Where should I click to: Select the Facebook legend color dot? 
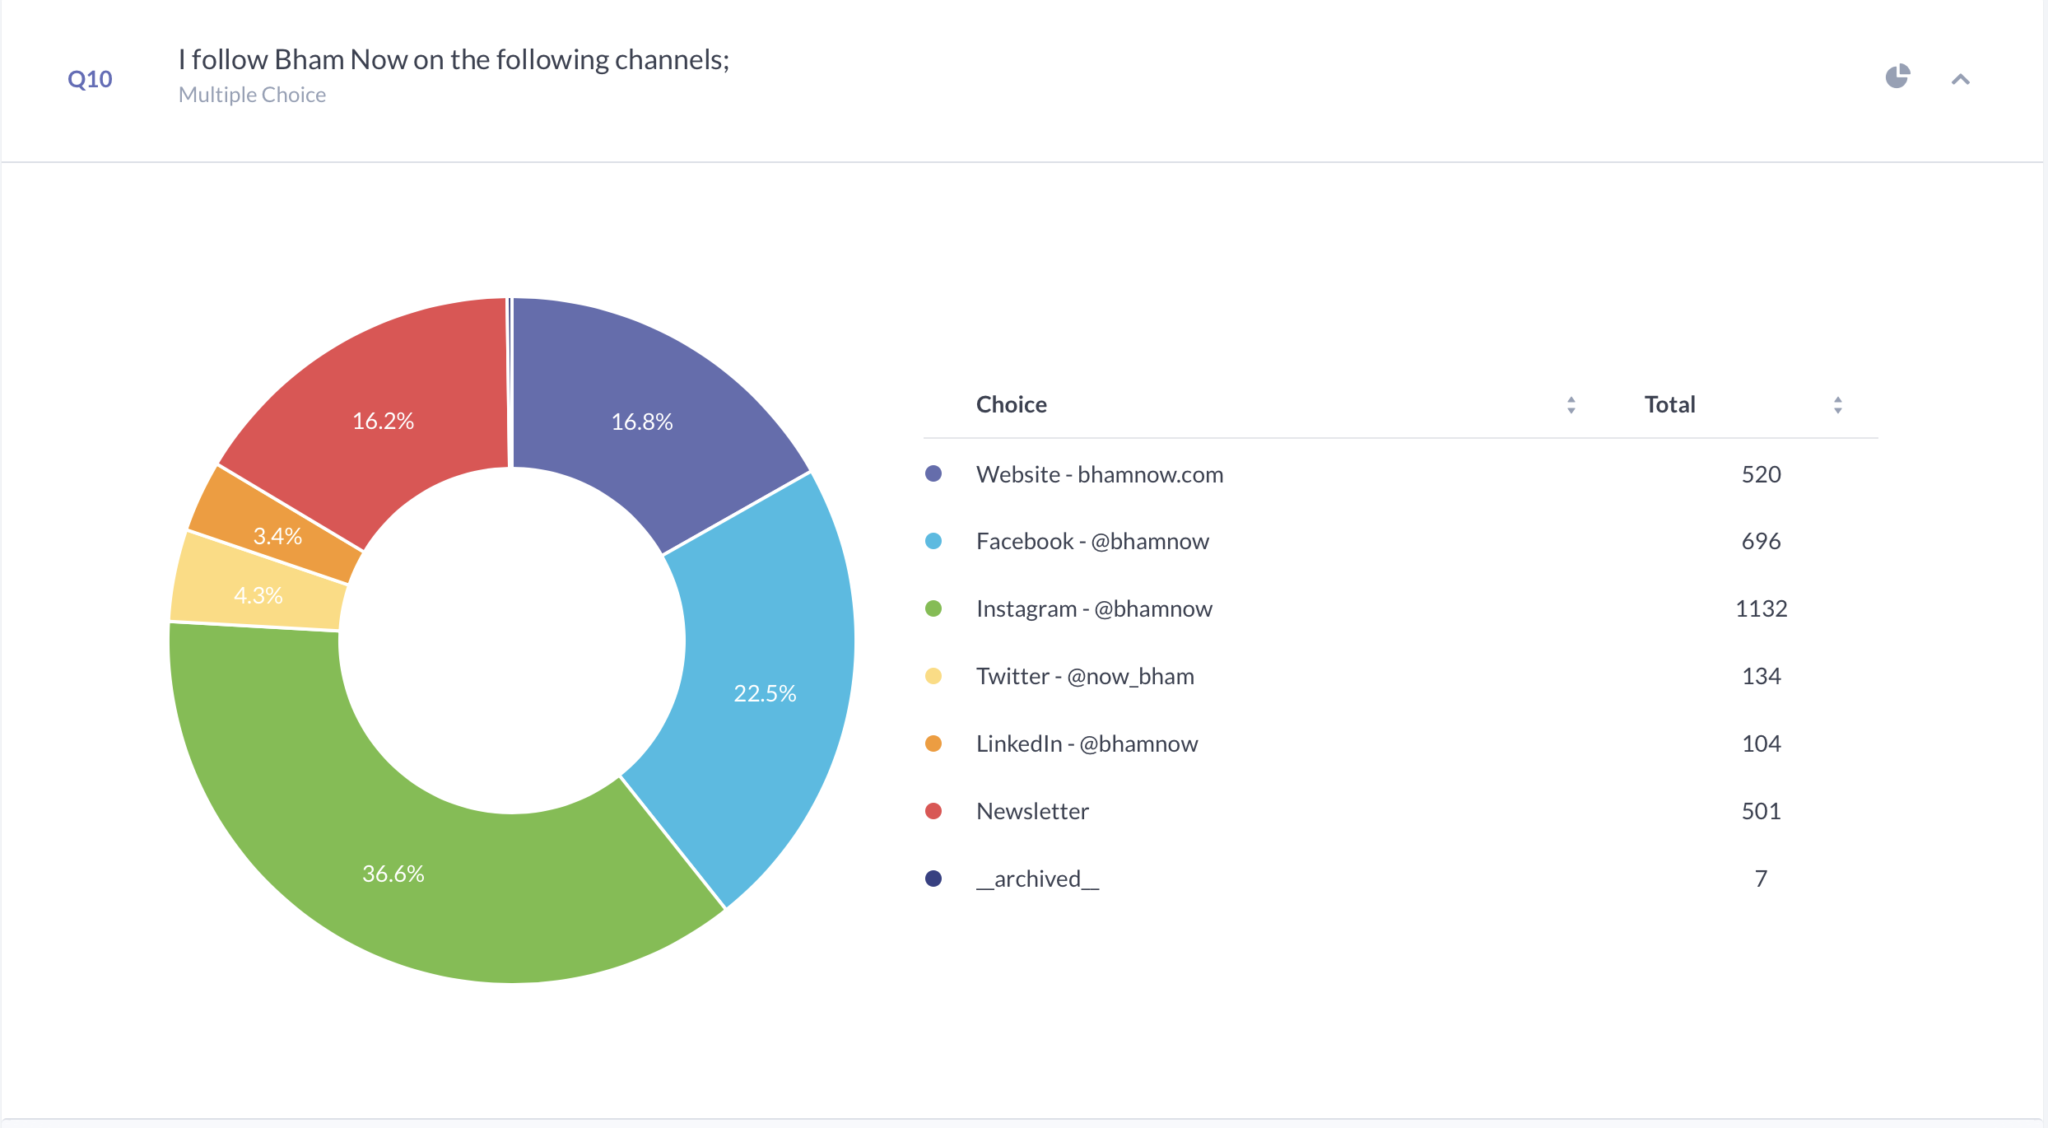933,541
